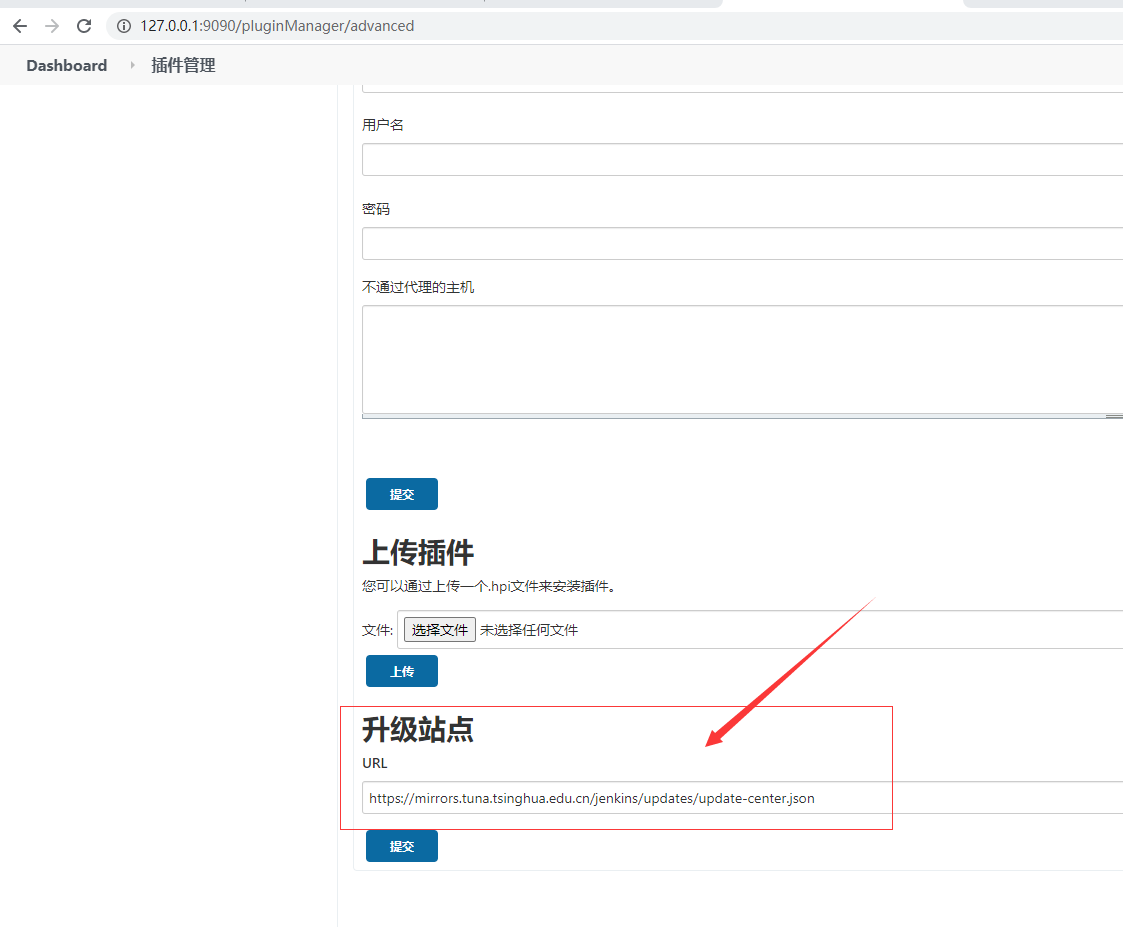The height and width of the screenshot is (927, 1123).
Task: Click the breadcrumb arrow after Dashboard
Action: [132, 65]
